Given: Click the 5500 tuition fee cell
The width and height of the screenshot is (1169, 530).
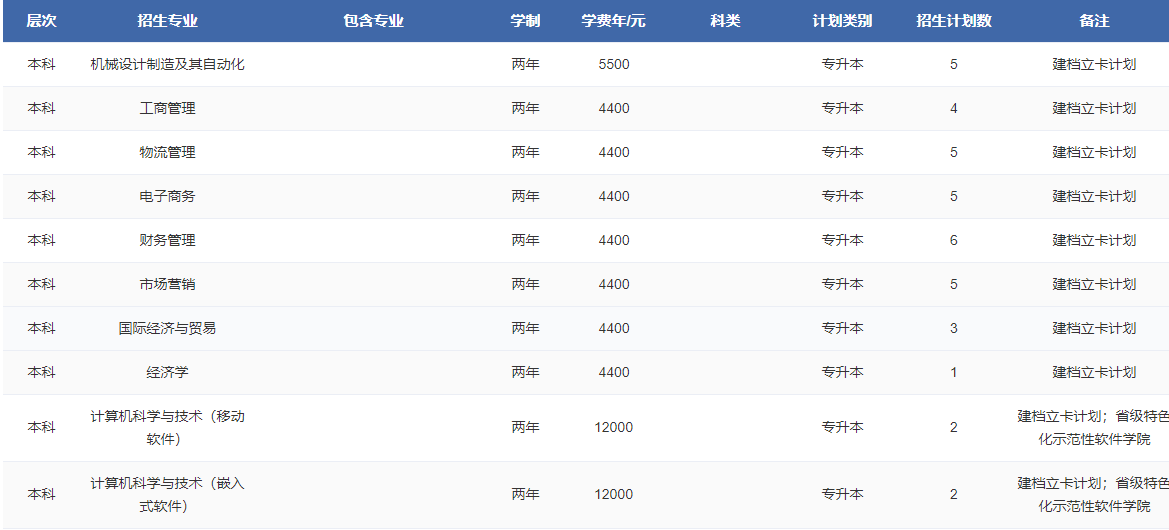Looking at the screenshot, I should tap(613, 64).
